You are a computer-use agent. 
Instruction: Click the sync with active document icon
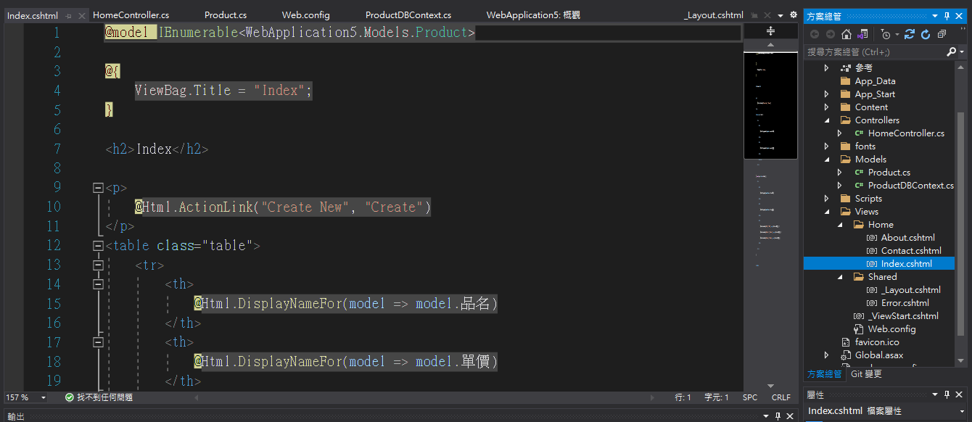[910, 35]
